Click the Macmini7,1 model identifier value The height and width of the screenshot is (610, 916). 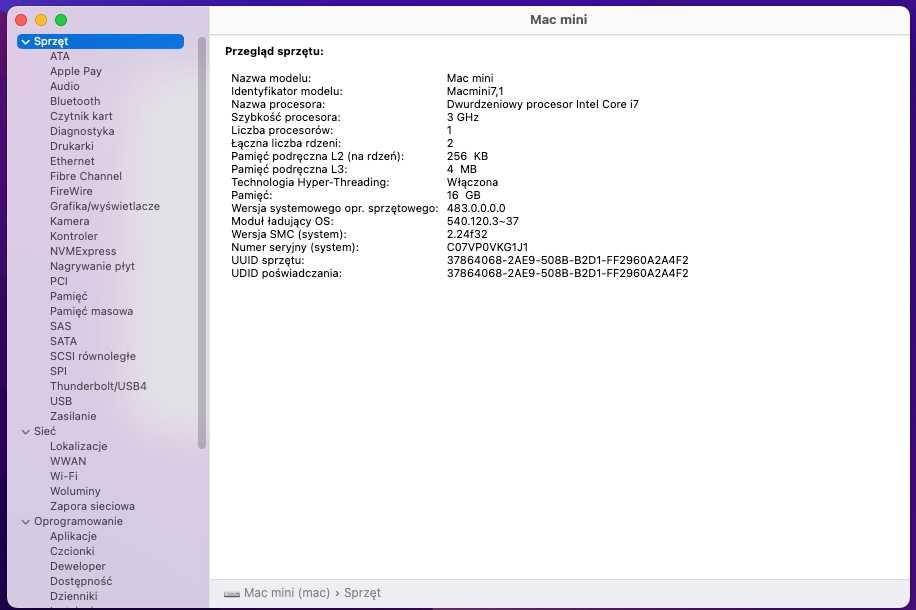pos(475,91)
